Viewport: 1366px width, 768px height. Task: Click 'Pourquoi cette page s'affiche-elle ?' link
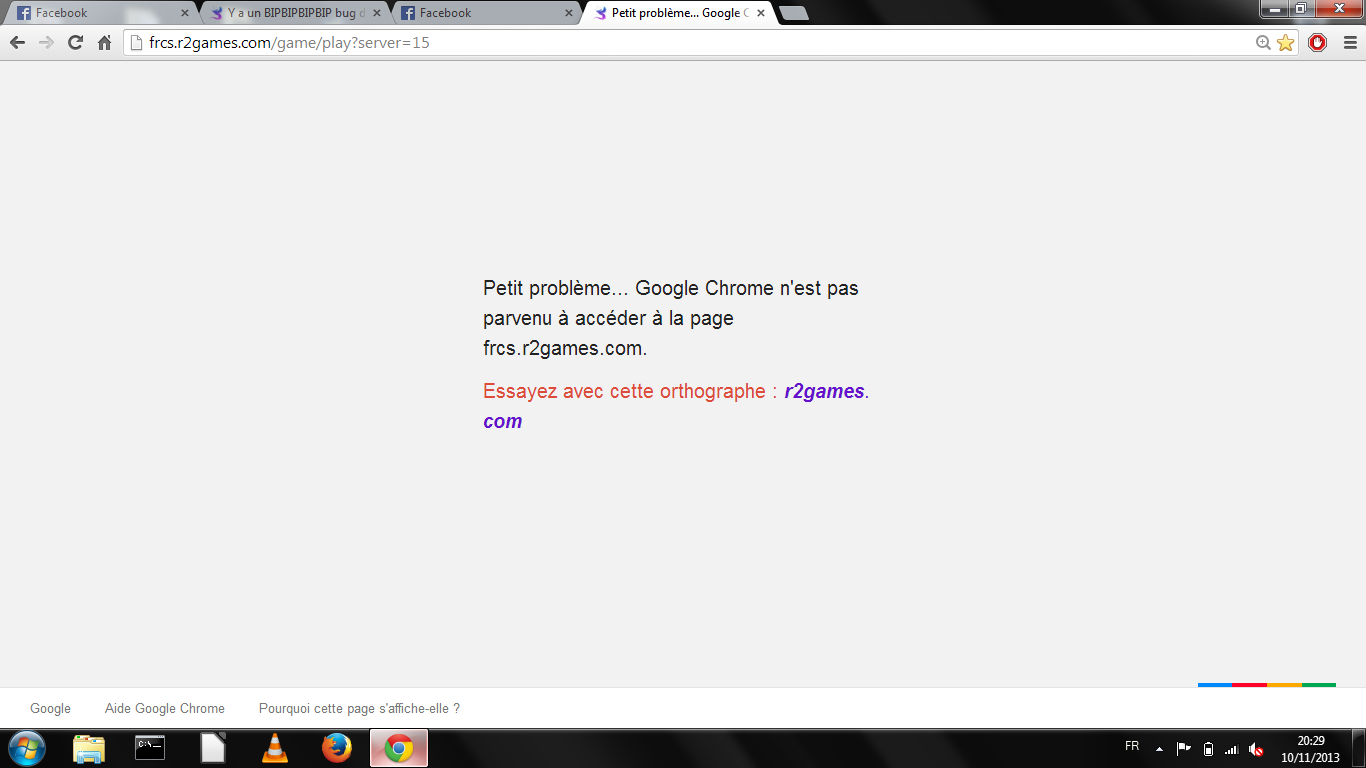[x=359, y=709]
